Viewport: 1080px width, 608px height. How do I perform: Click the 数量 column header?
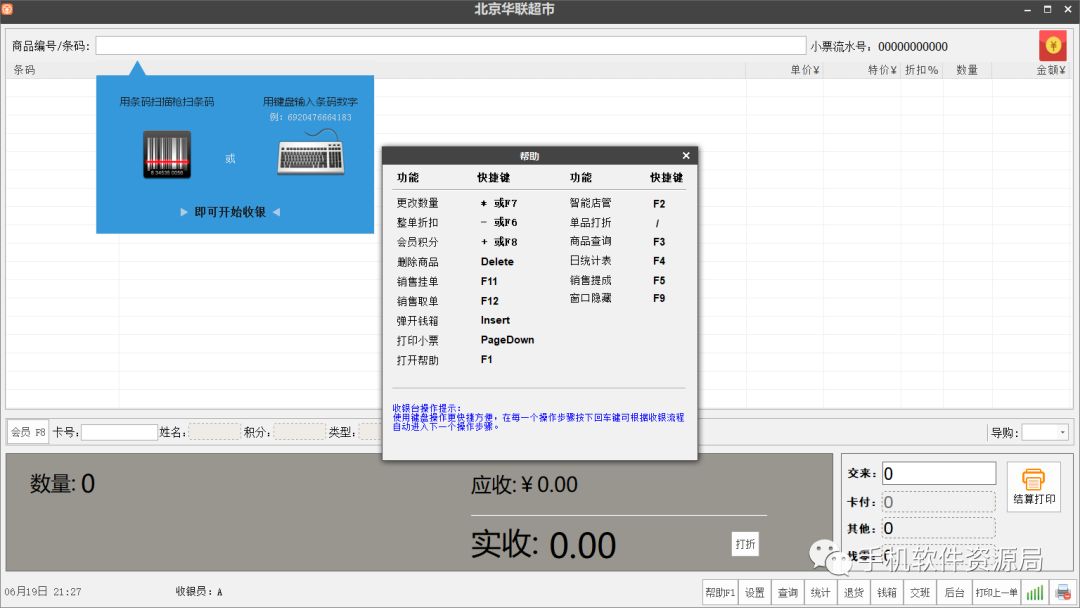click(x=966, y=70)
